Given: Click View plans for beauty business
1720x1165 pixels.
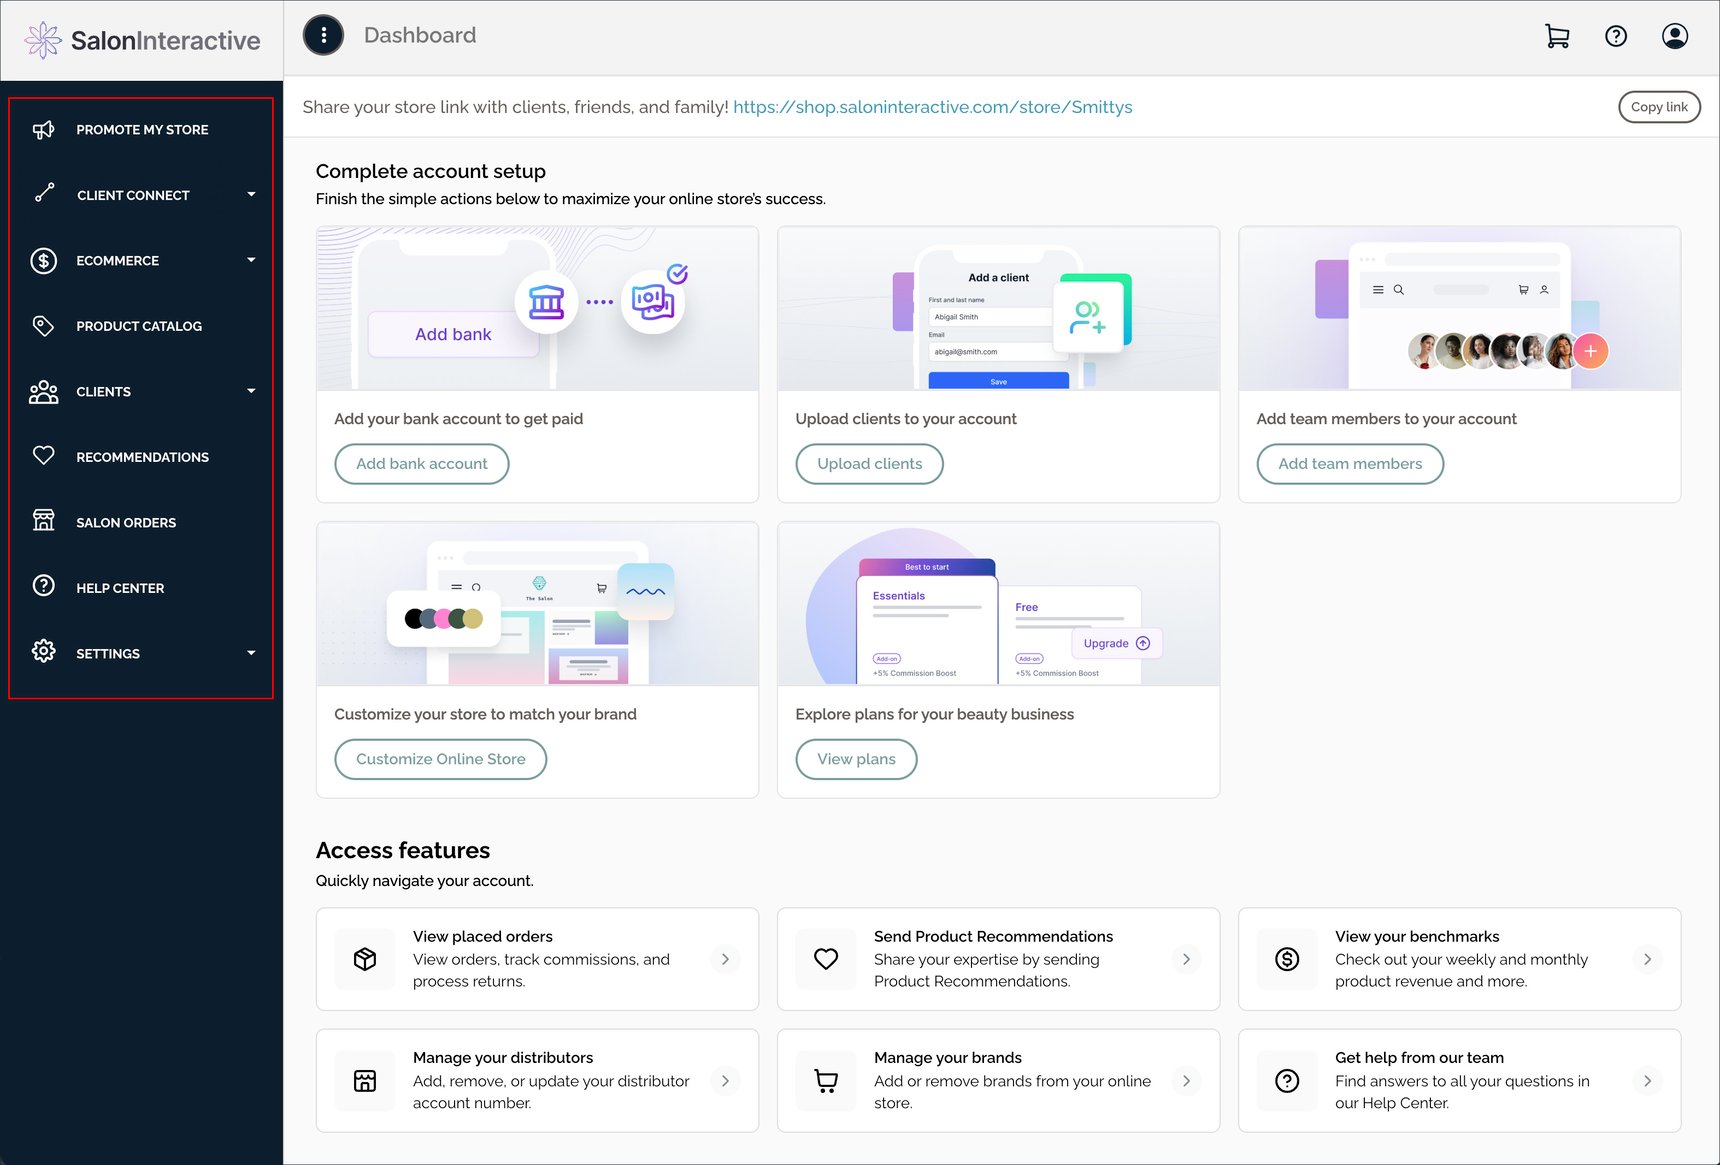Looking at the screenshot, I should [x=856, y=759].
